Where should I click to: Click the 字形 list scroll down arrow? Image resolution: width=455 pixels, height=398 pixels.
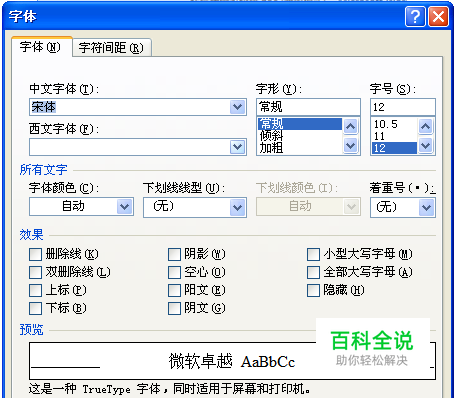click(351, 145)
